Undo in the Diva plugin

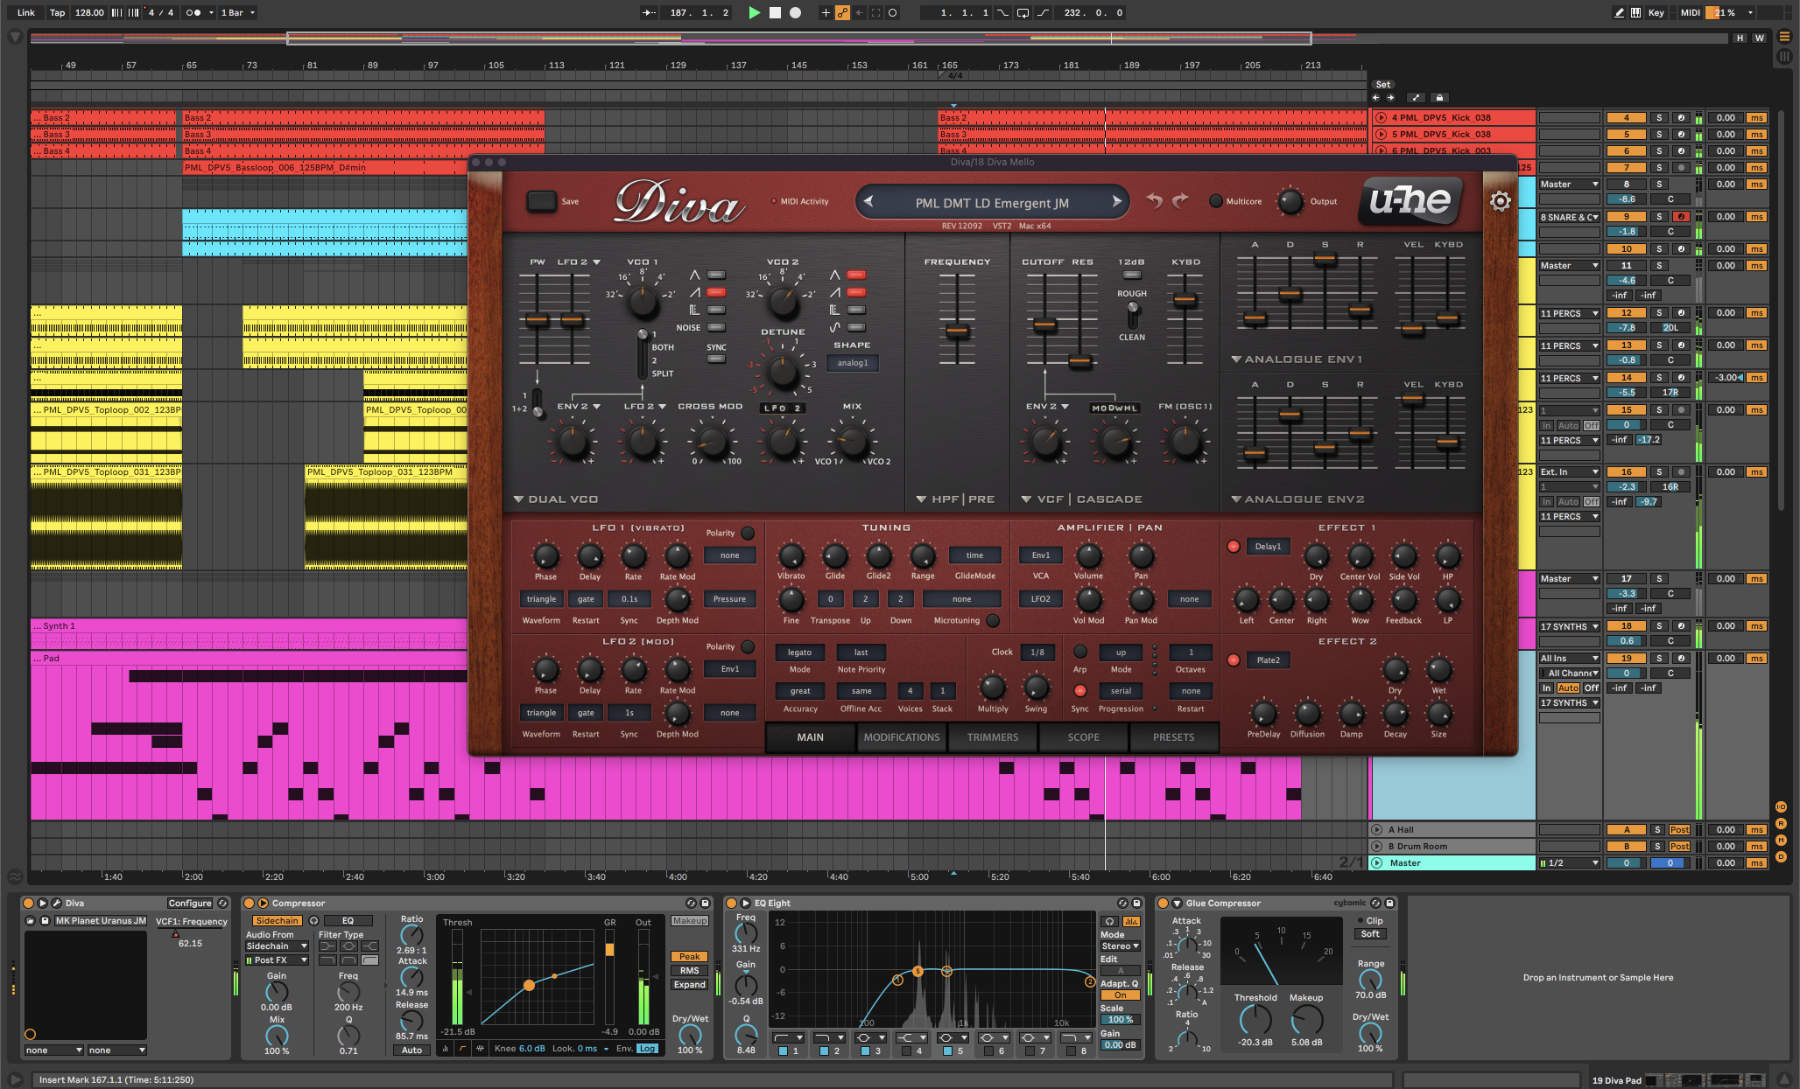pyautogui.click(x=1155, y=201)
